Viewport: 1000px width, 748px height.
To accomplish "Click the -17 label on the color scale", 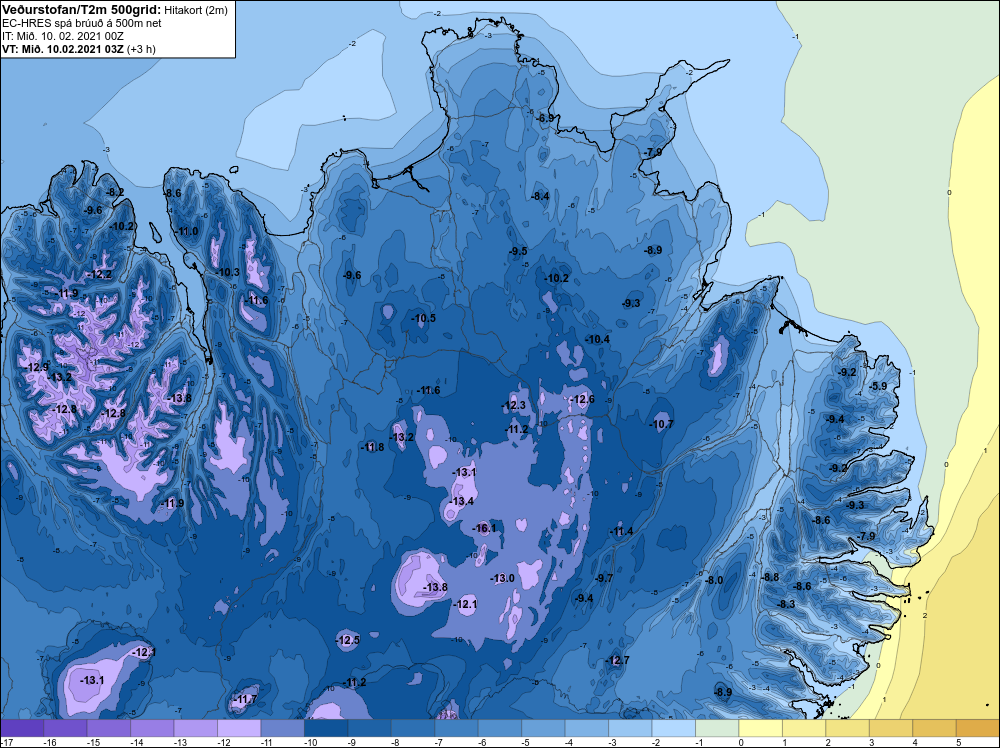I will pyautogui.click(x=6, y=742).
